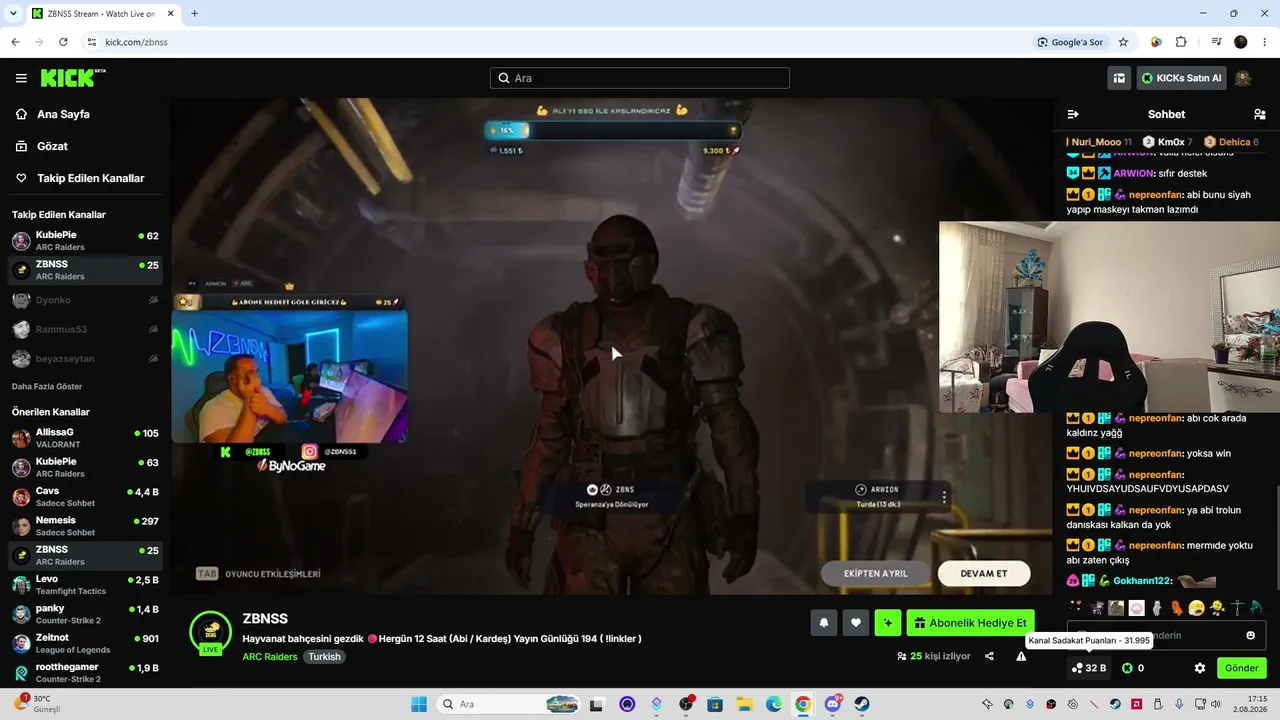The image size is (1280, 720).
Task: Open Windows Start menu
Action: 419,704
